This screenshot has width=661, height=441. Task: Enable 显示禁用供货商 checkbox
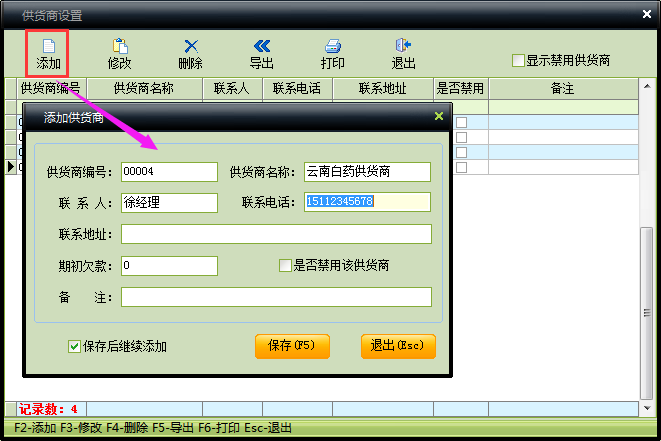[x=518, y=60]
